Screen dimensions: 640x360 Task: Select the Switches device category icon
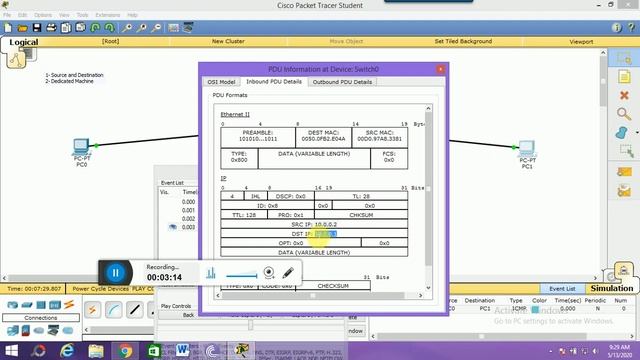27,304
